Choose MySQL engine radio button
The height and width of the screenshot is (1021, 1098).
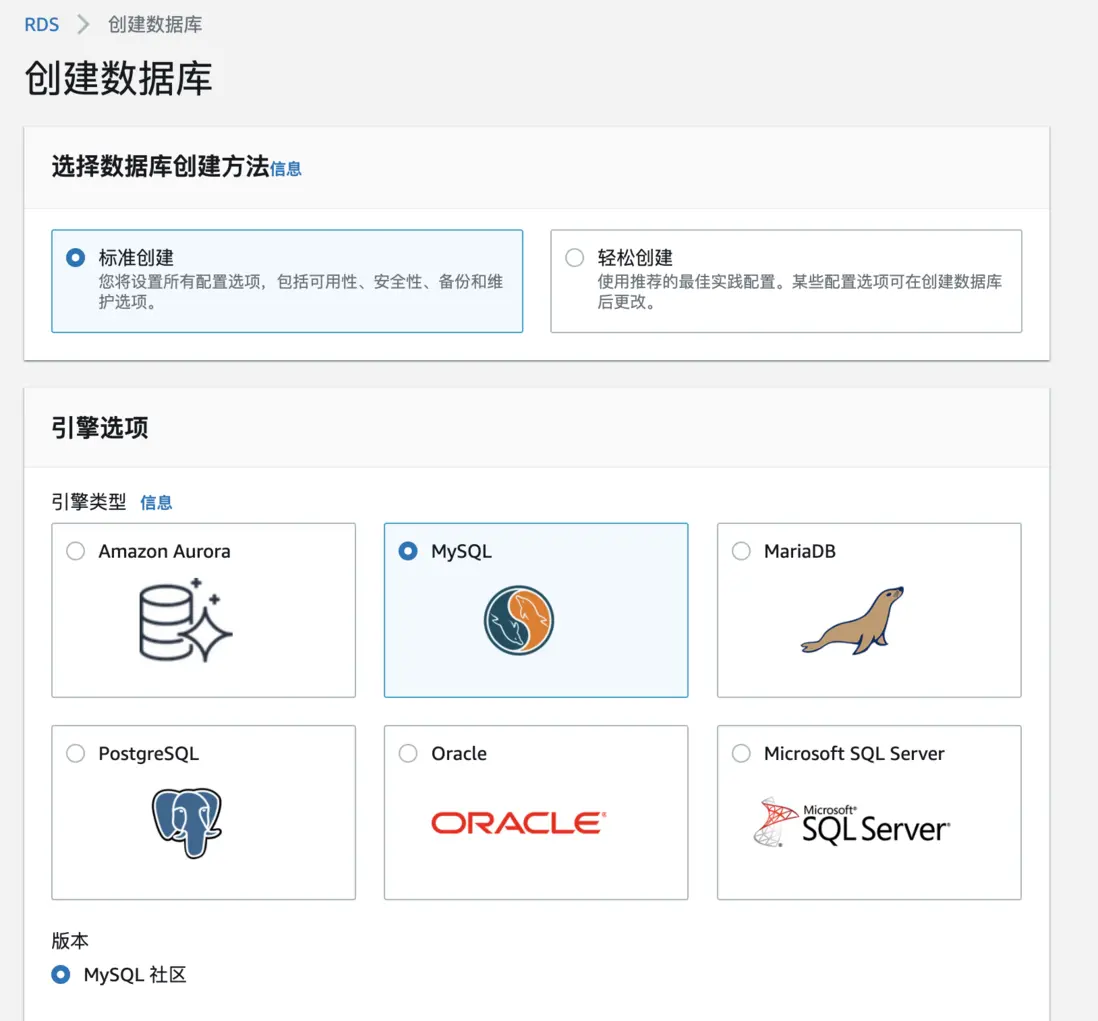coord(408,551)
